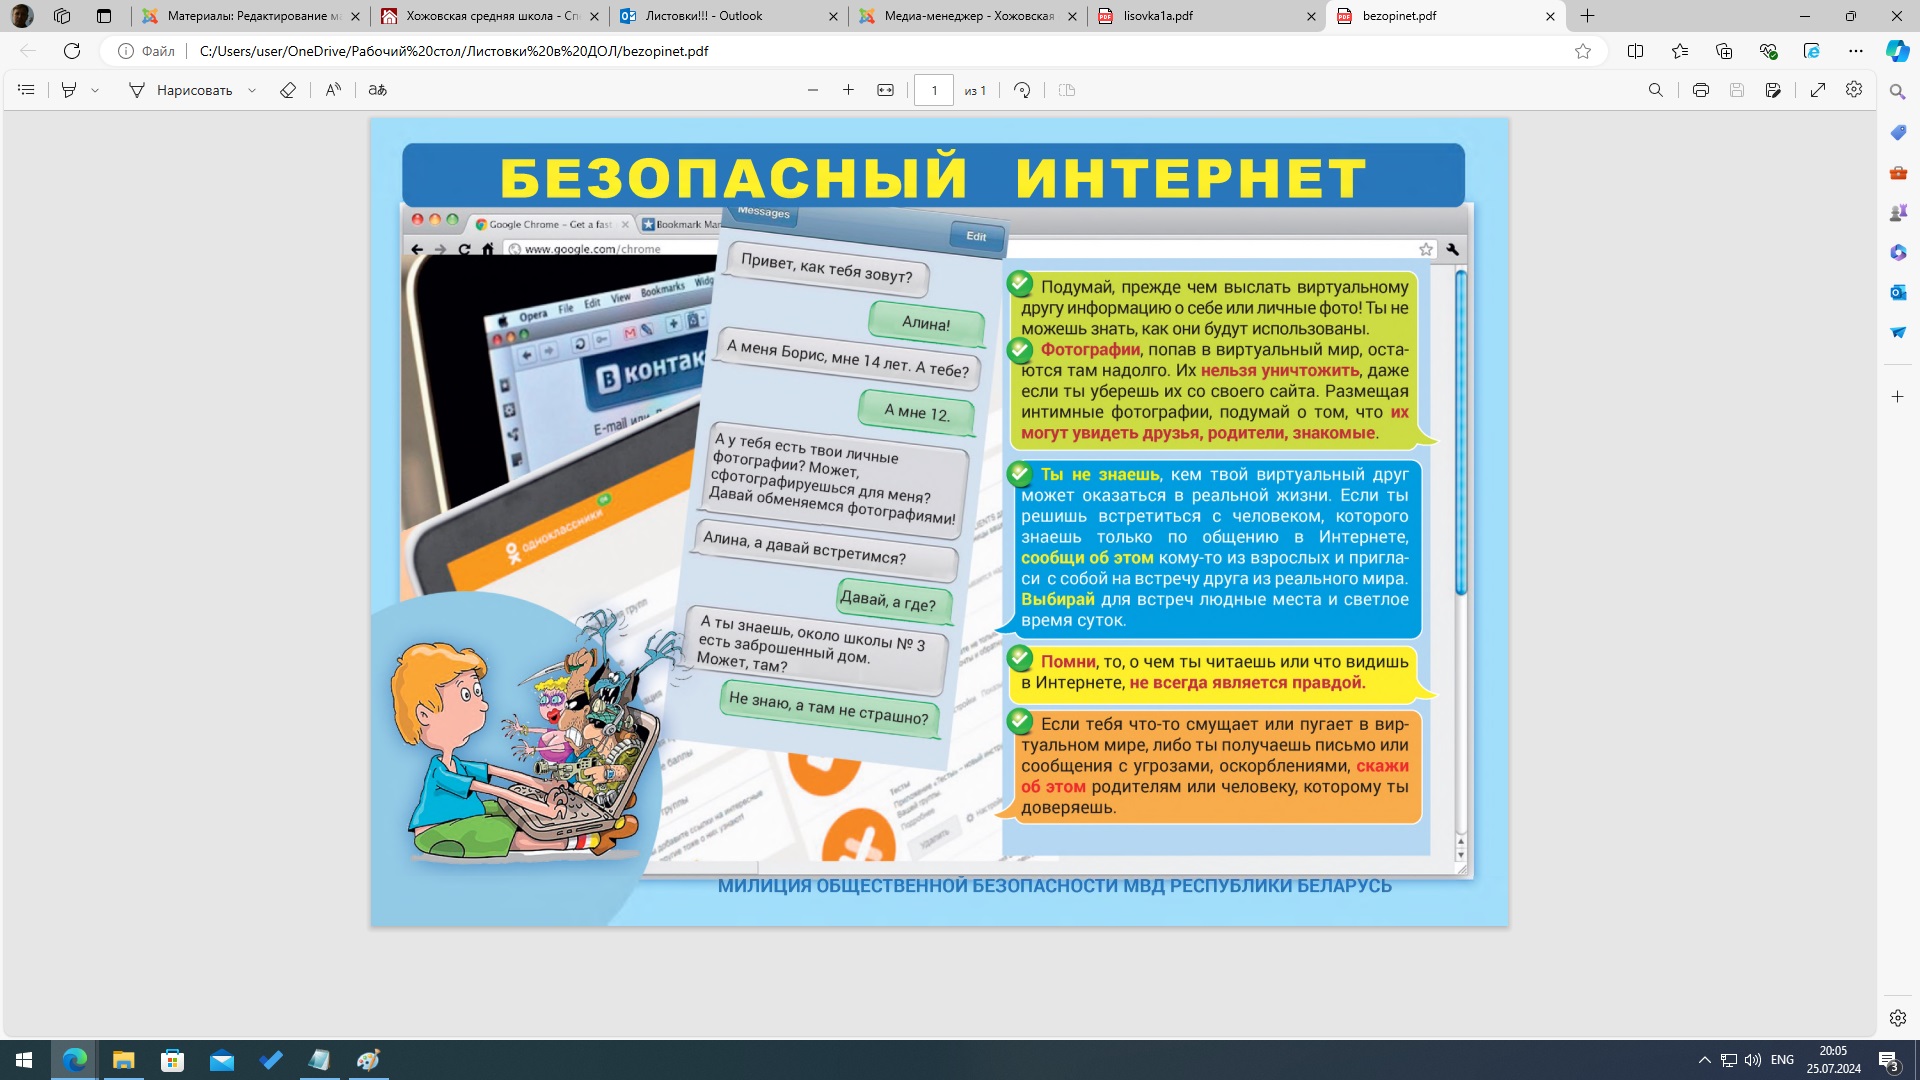Add app to sidebar
Viewport: 1920px width, 1080px height.
pyautogui.click(x=1898, y=397)
